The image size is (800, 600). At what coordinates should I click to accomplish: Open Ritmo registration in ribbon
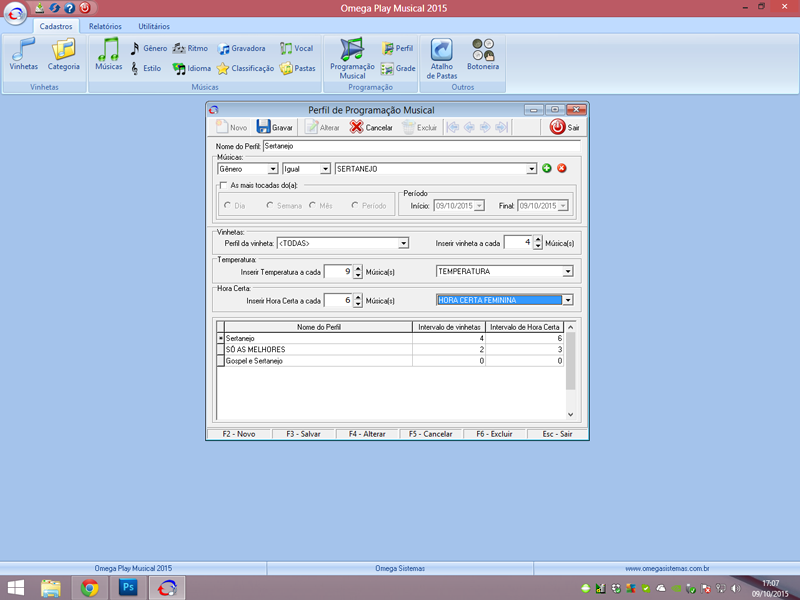point(190,48)
